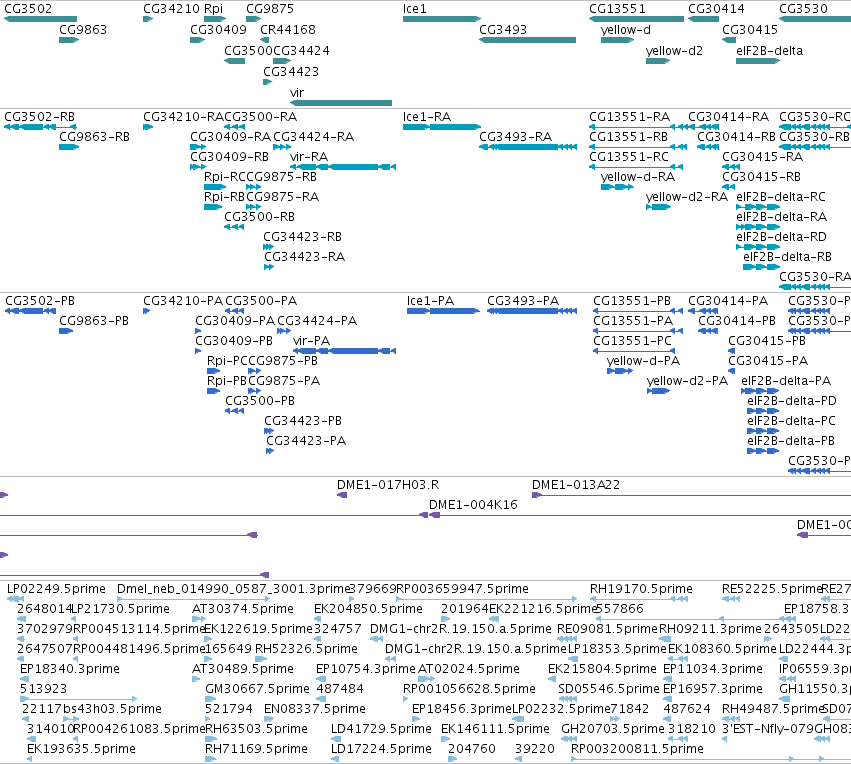
Task: Select the GH20703.5prime EST label
Action: tap(613, 729)
